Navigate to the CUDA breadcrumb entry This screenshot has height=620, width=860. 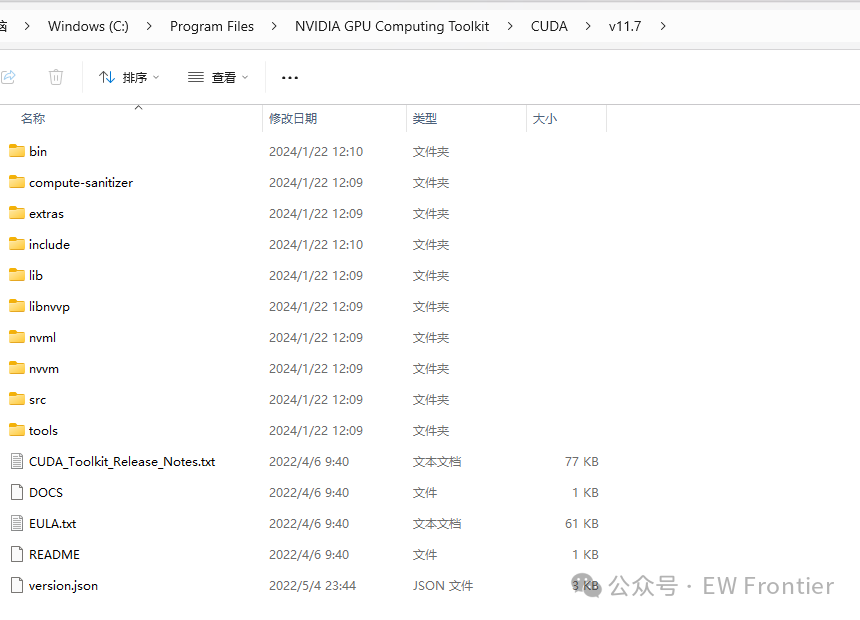[x=549, y=26]
